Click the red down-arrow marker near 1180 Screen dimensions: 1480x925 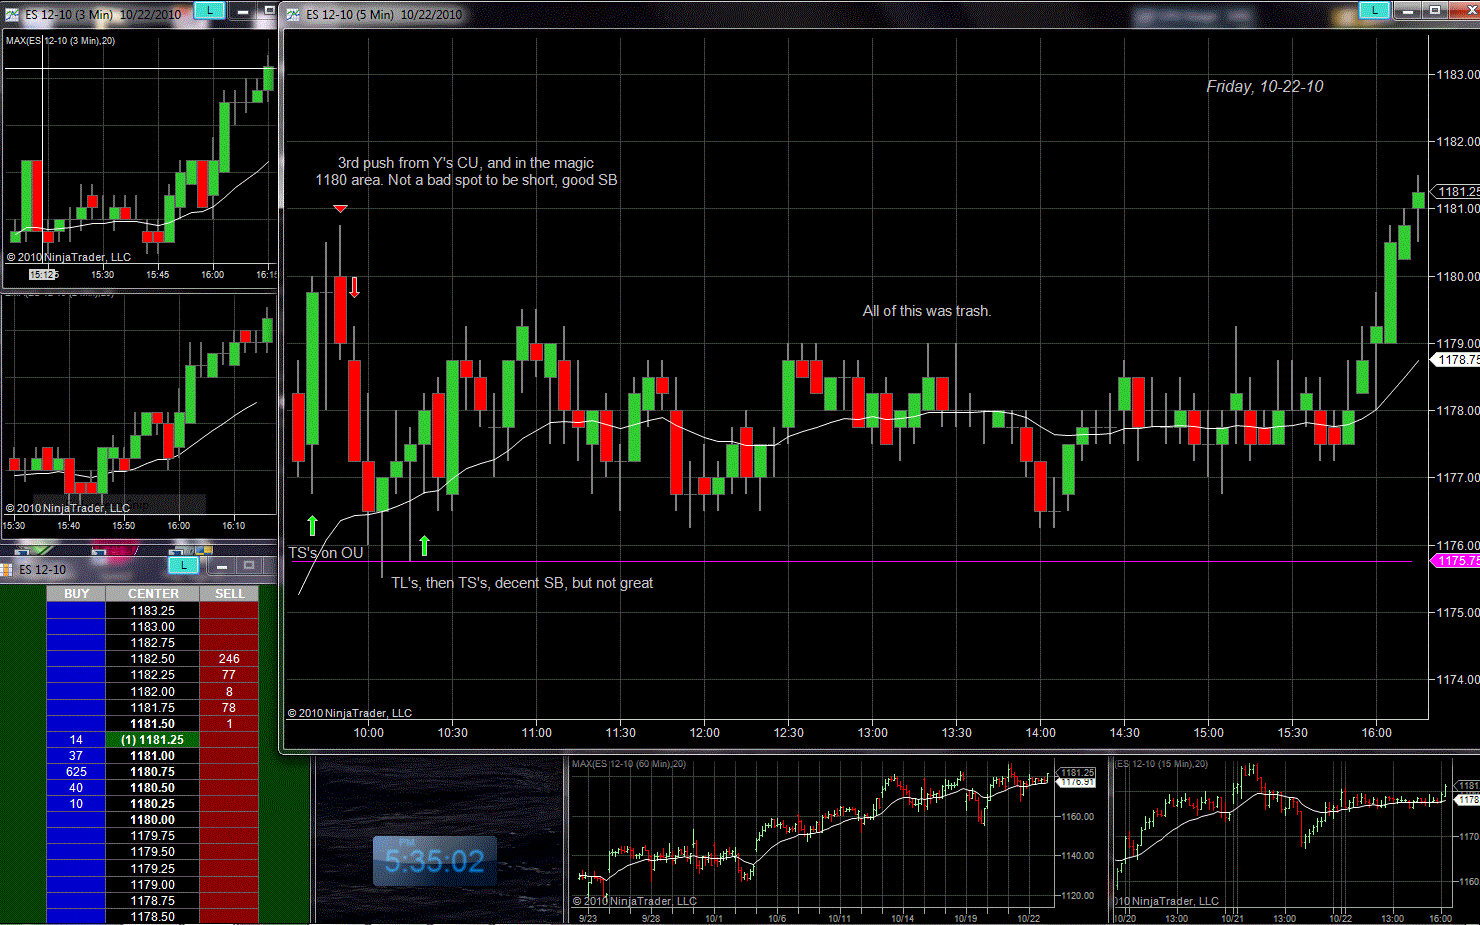(354, 287)
